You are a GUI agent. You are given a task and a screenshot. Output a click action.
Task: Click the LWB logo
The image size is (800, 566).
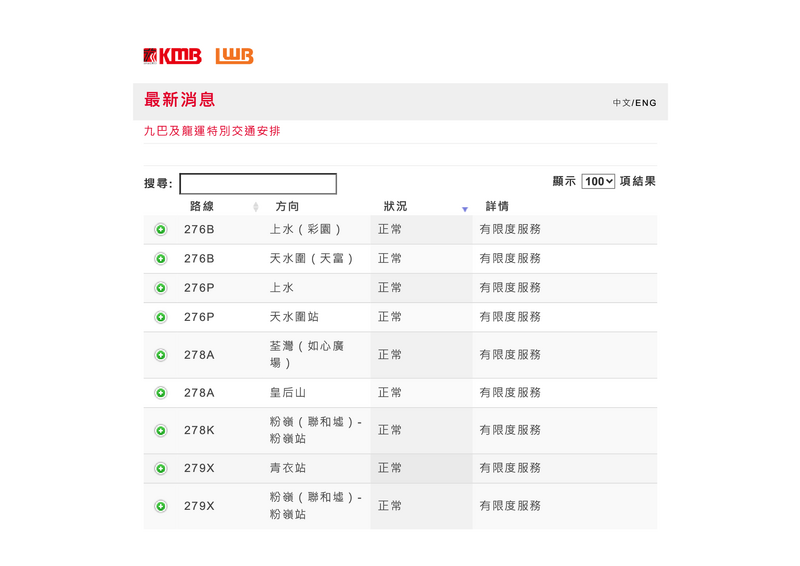point(234,56)
